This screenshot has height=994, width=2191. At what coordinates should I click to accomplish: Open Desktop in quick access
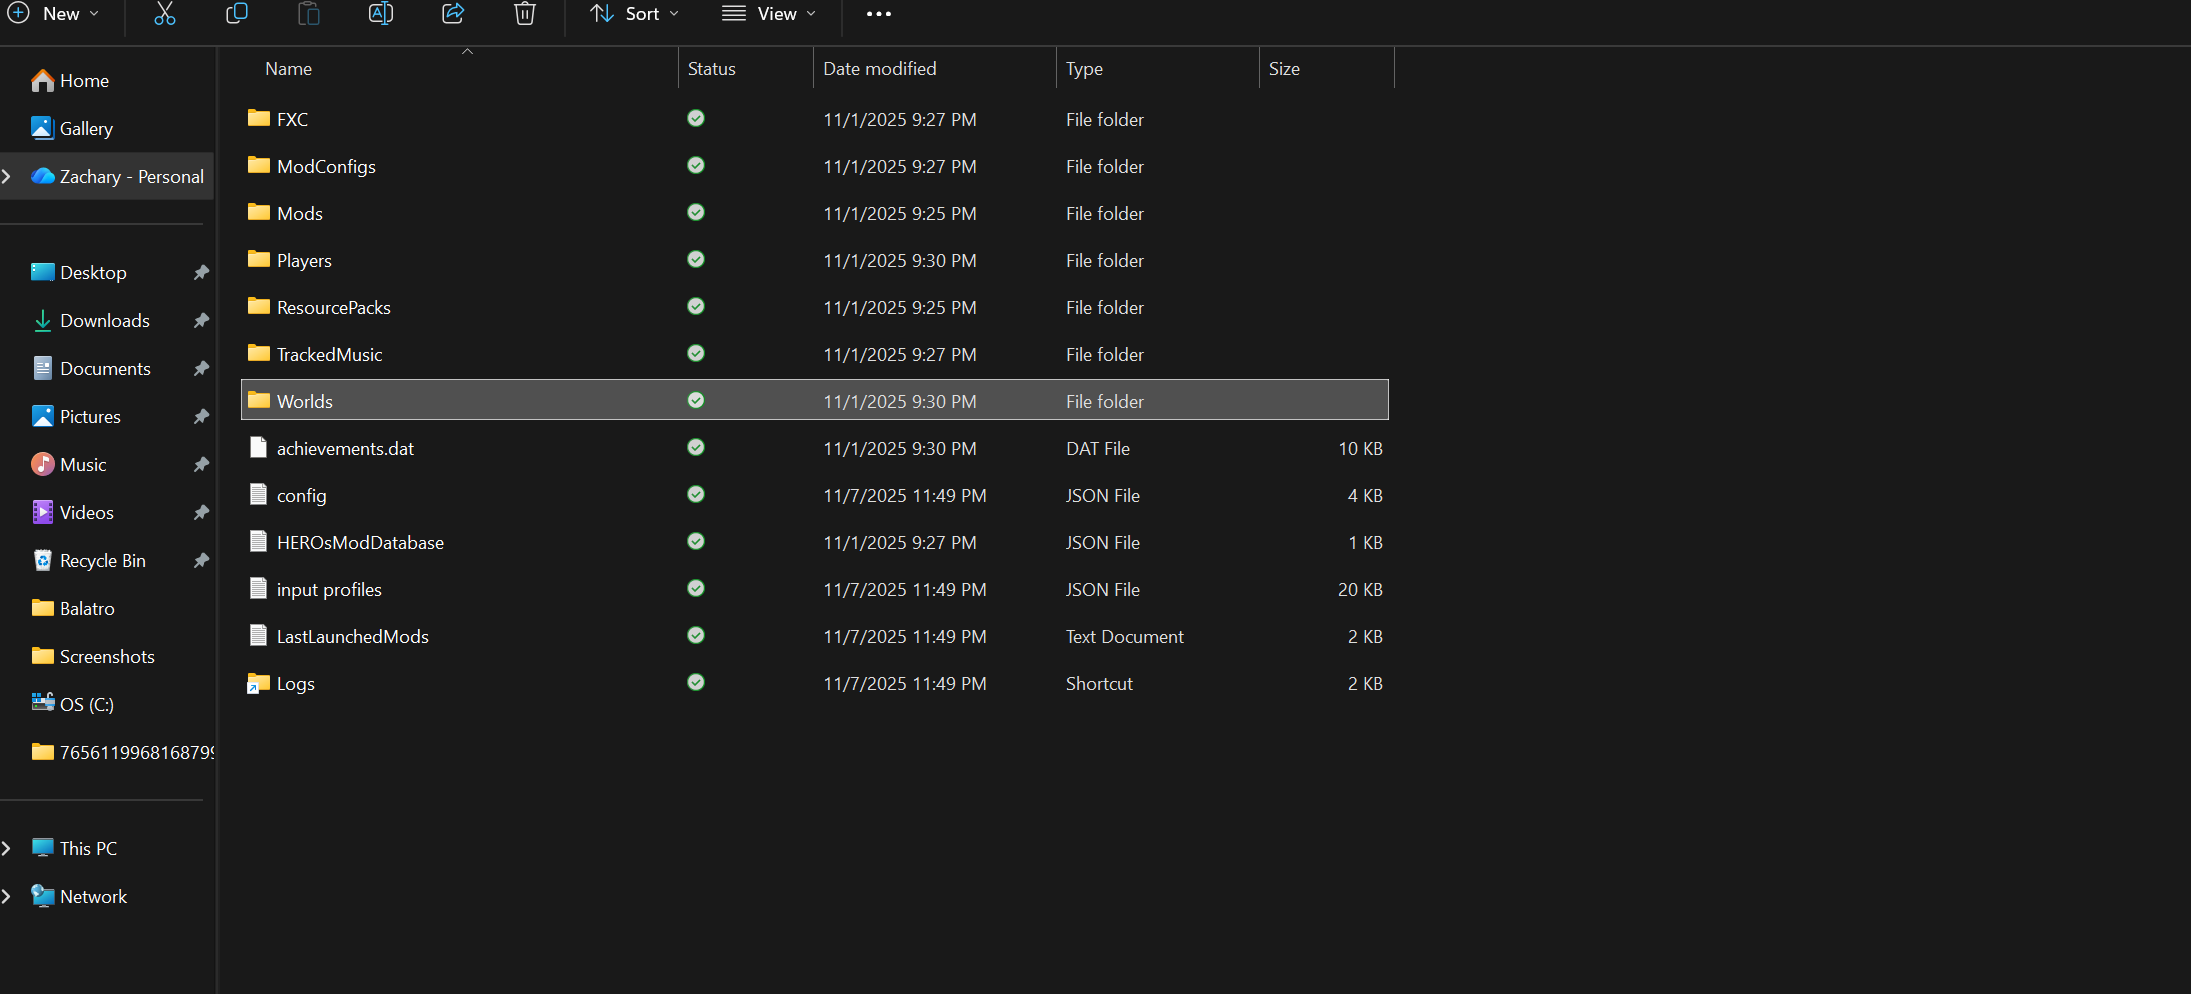93,273
